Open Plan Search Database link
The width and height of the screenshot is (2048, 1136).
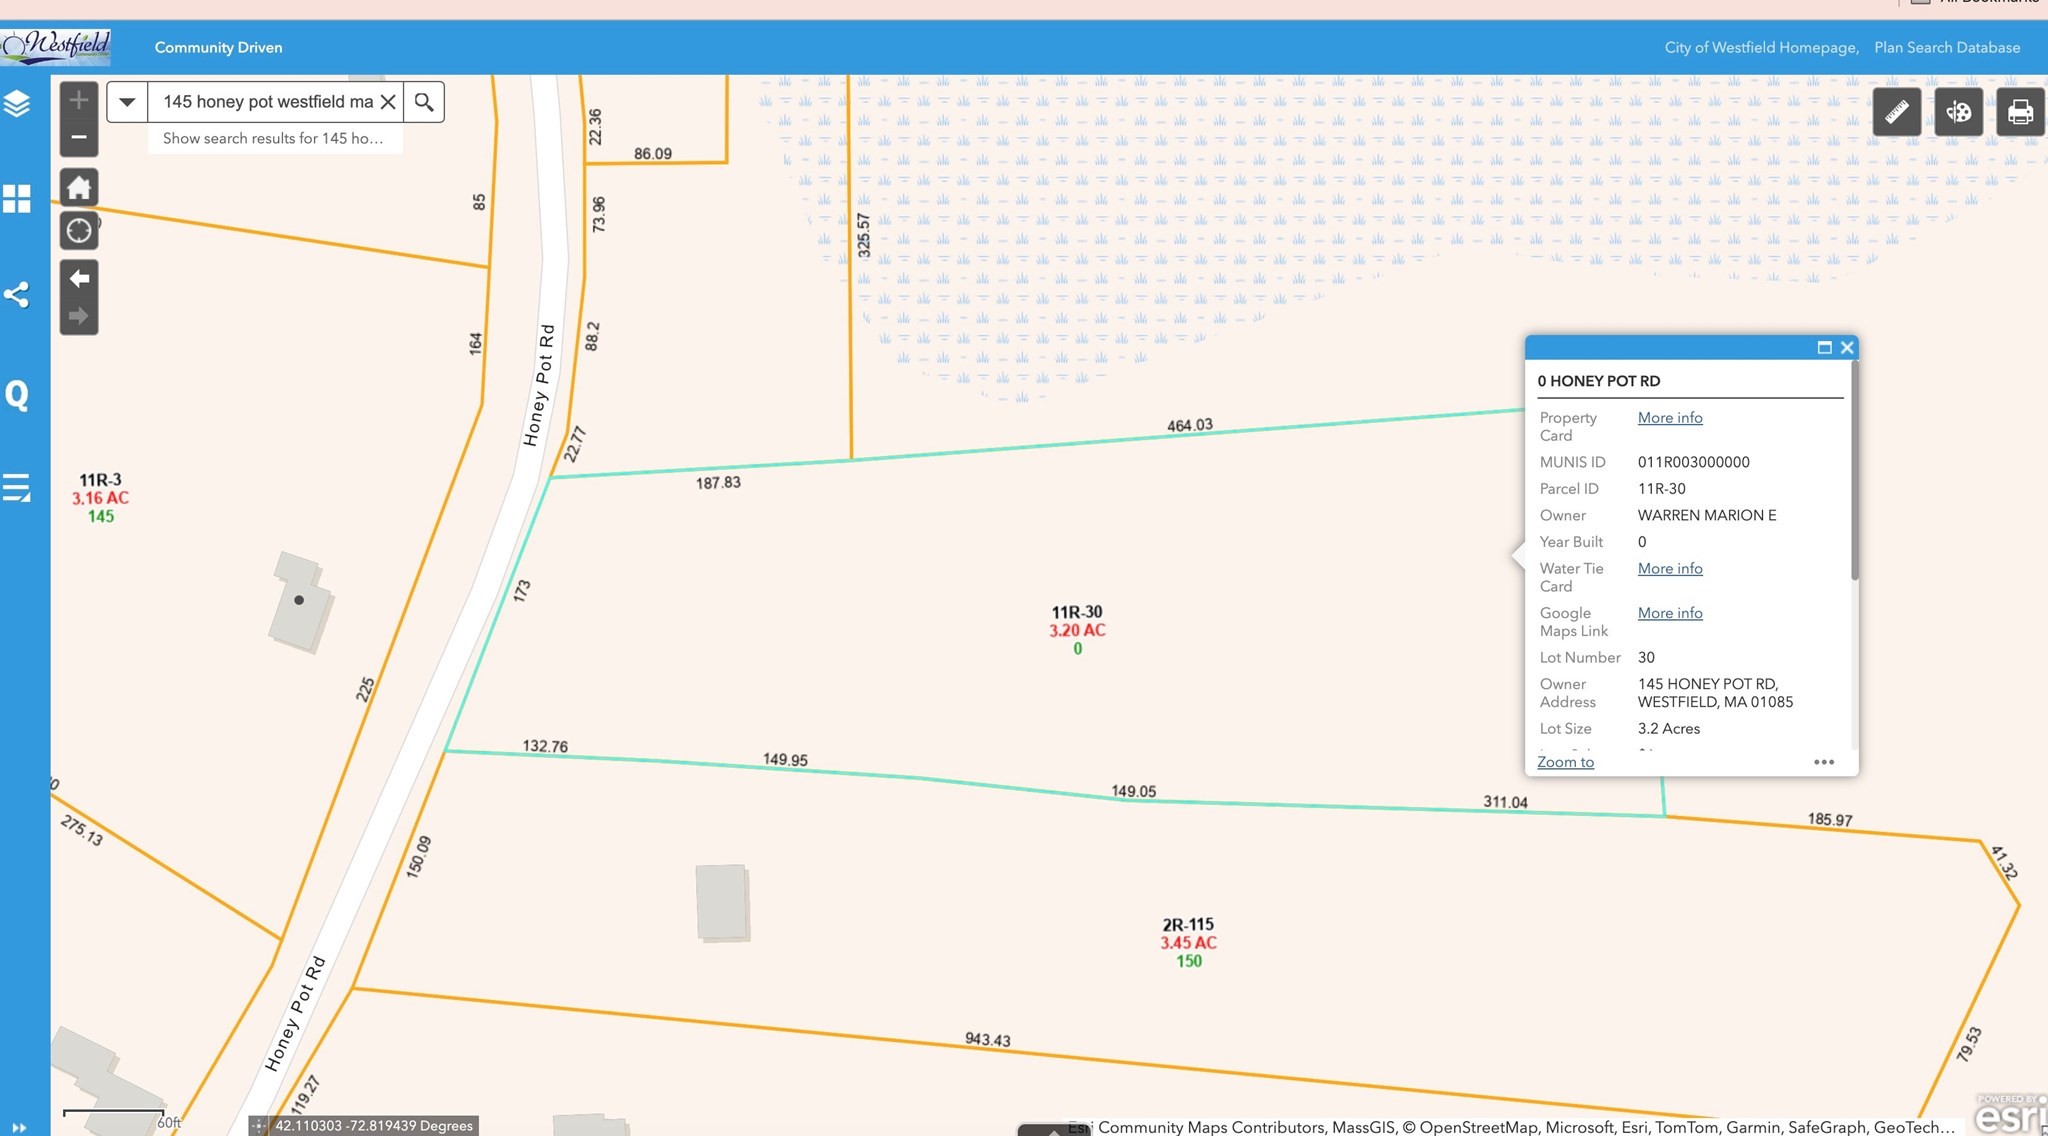click(x=1946, y=47)
